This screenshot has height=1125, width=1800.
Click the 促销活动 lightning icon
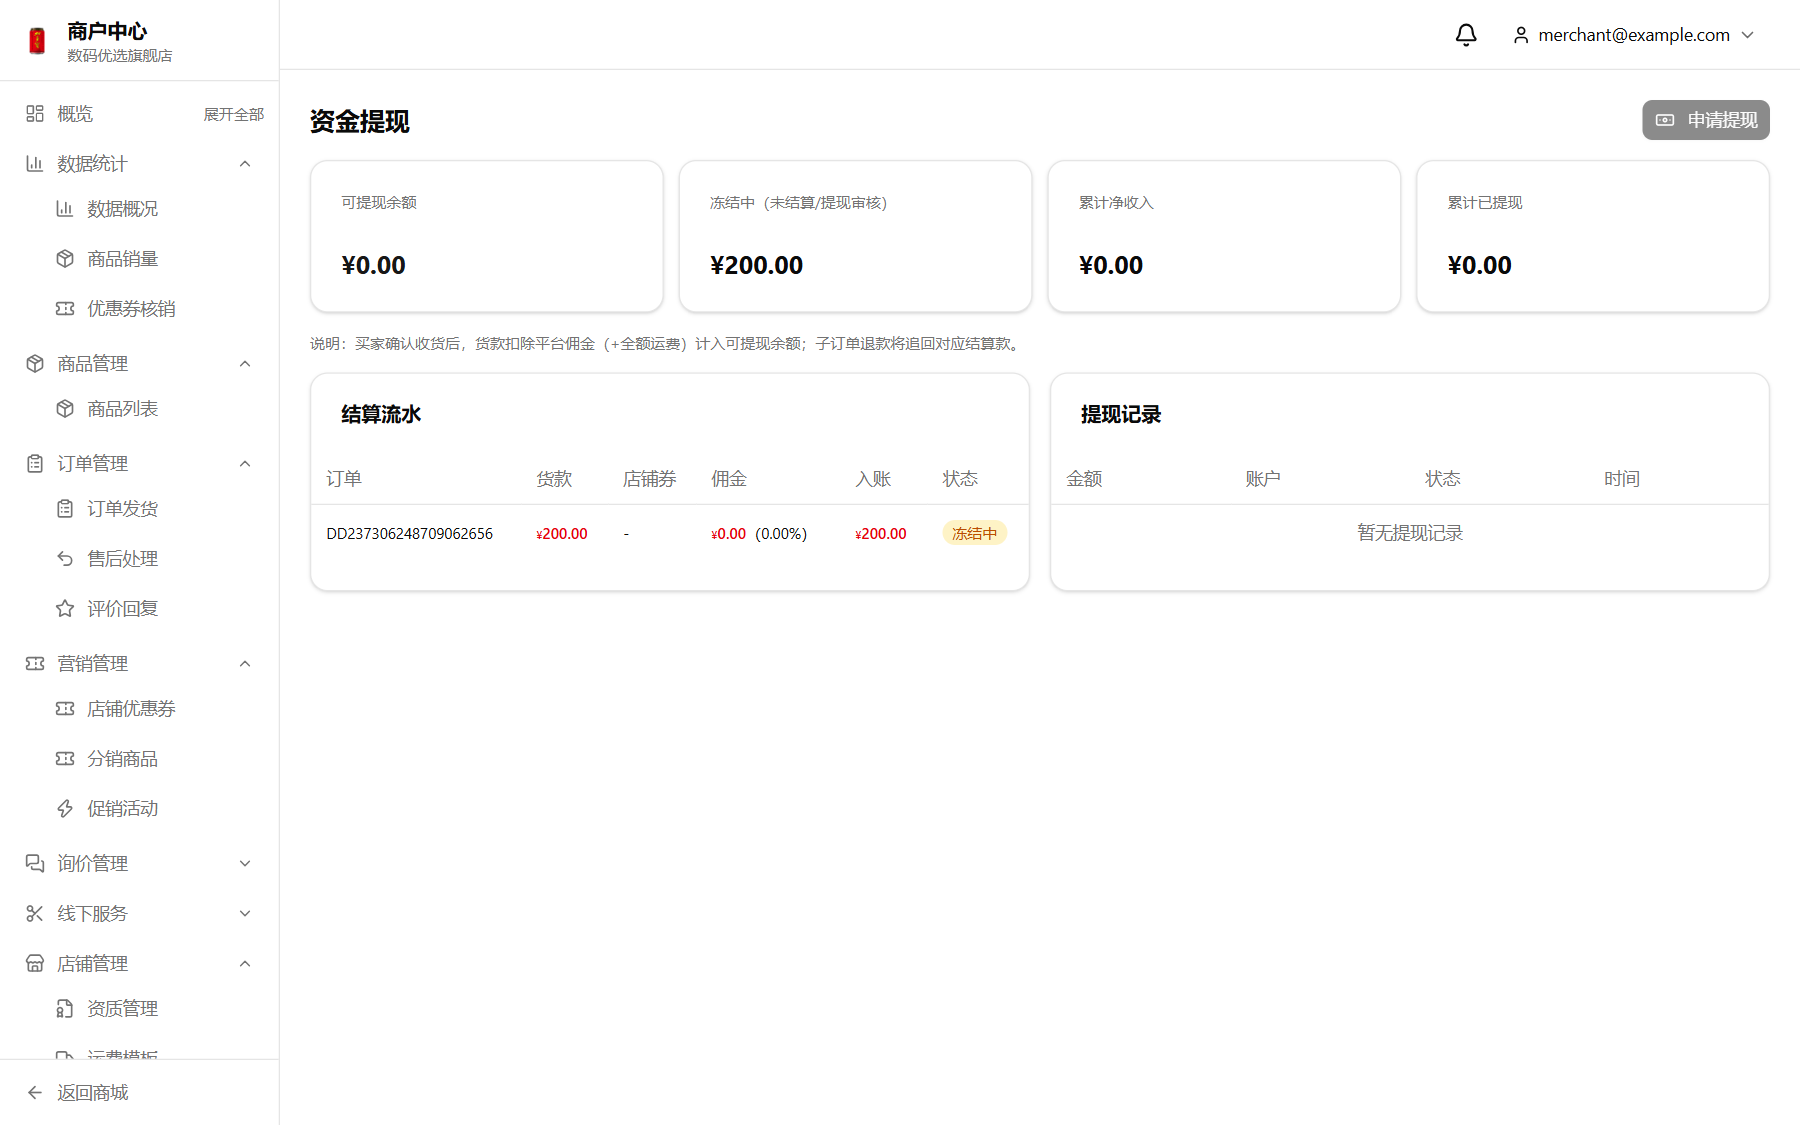[65, 809]
